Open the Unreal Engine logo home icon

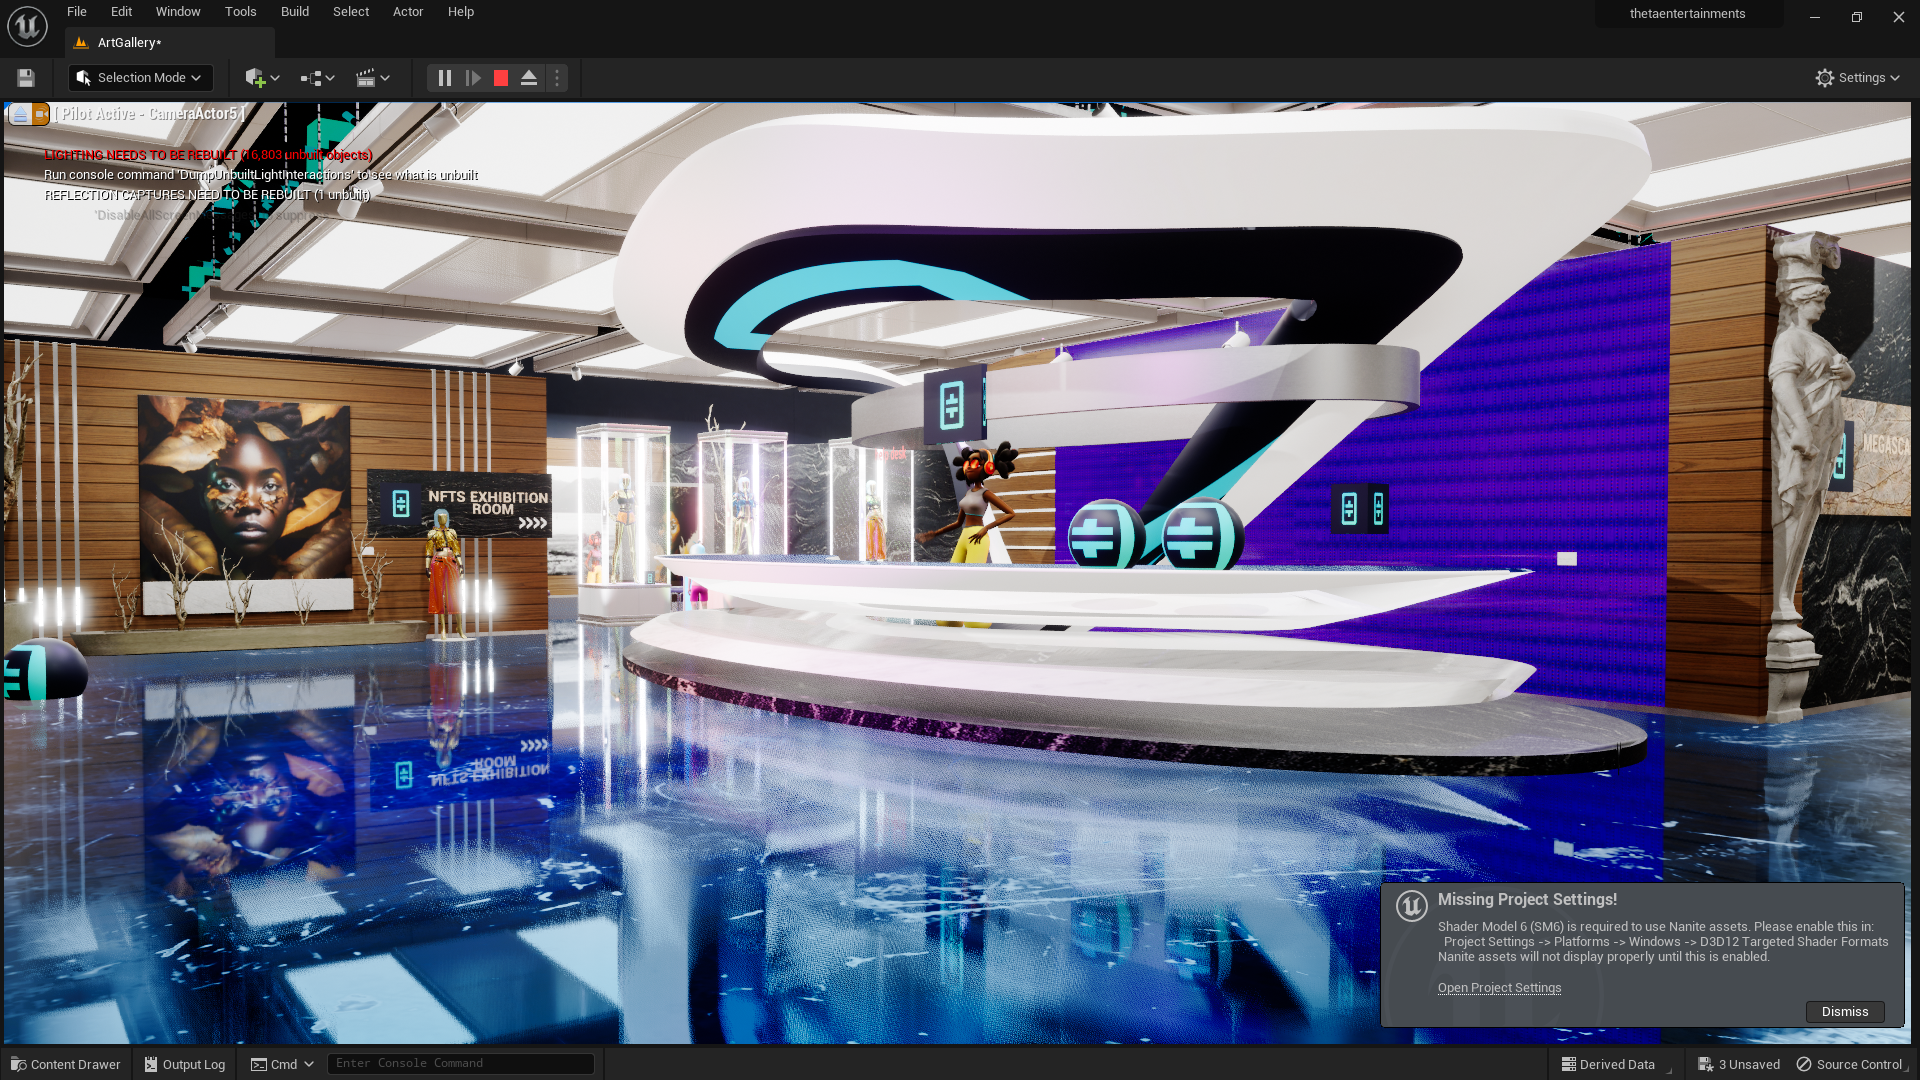pyautogui.click(x=27, y=26)
